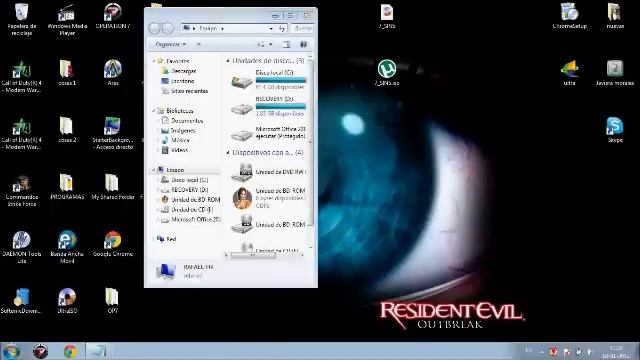Select the cosas 1 folder on desktop
Screen dimensions: 640x360
[67, 72]
